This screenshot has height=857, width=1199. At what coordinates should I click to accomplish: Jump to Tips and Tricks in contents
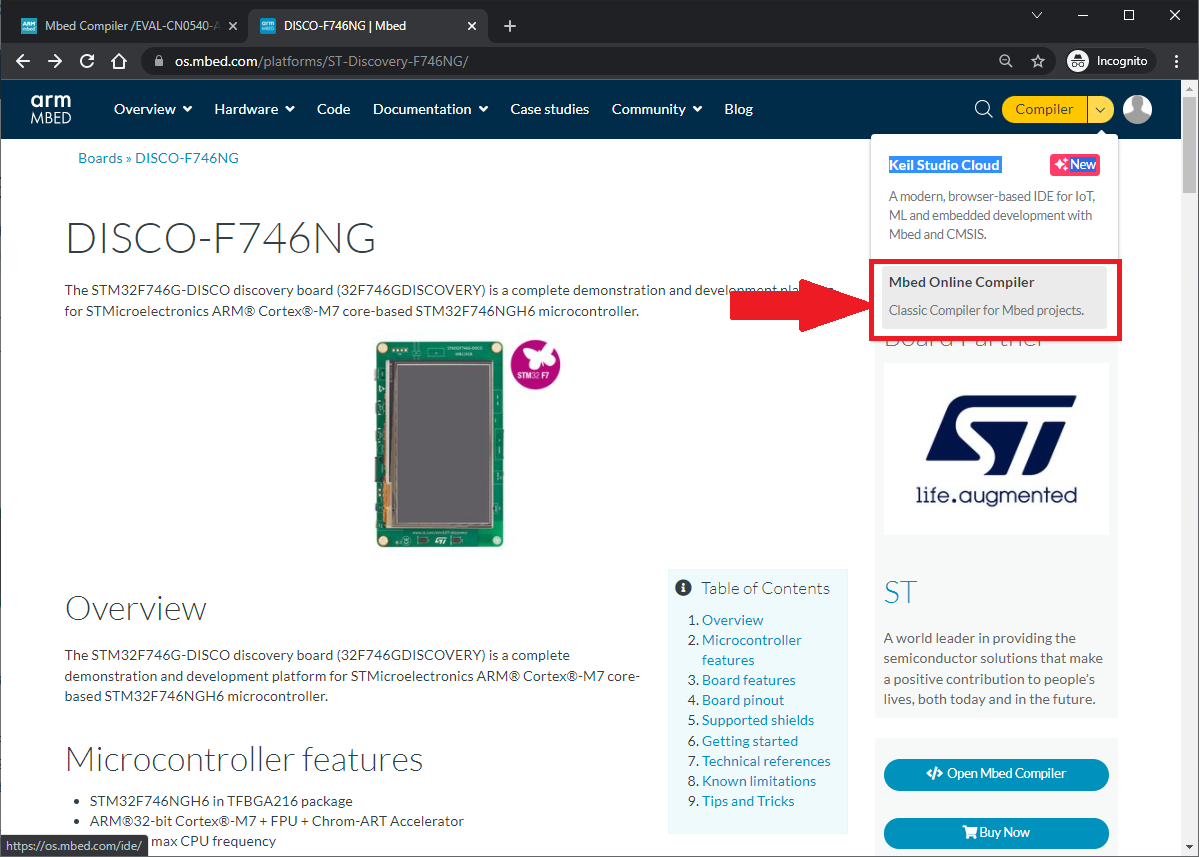point(748,801)
